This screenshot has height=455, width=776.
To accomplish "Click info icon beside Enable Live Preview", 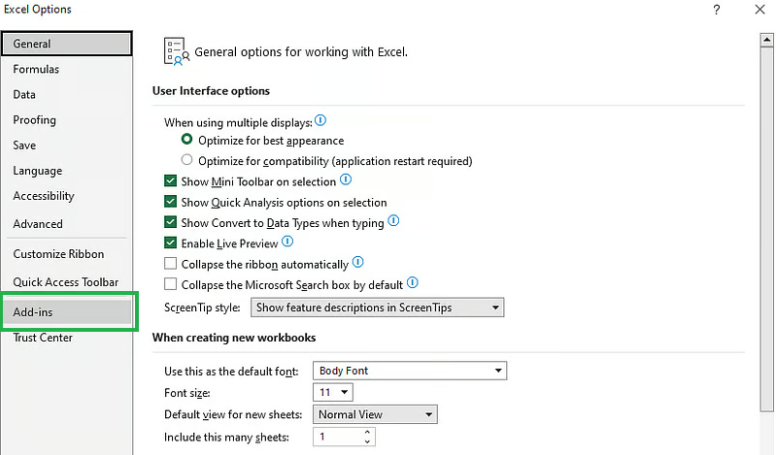I will 287,242.
